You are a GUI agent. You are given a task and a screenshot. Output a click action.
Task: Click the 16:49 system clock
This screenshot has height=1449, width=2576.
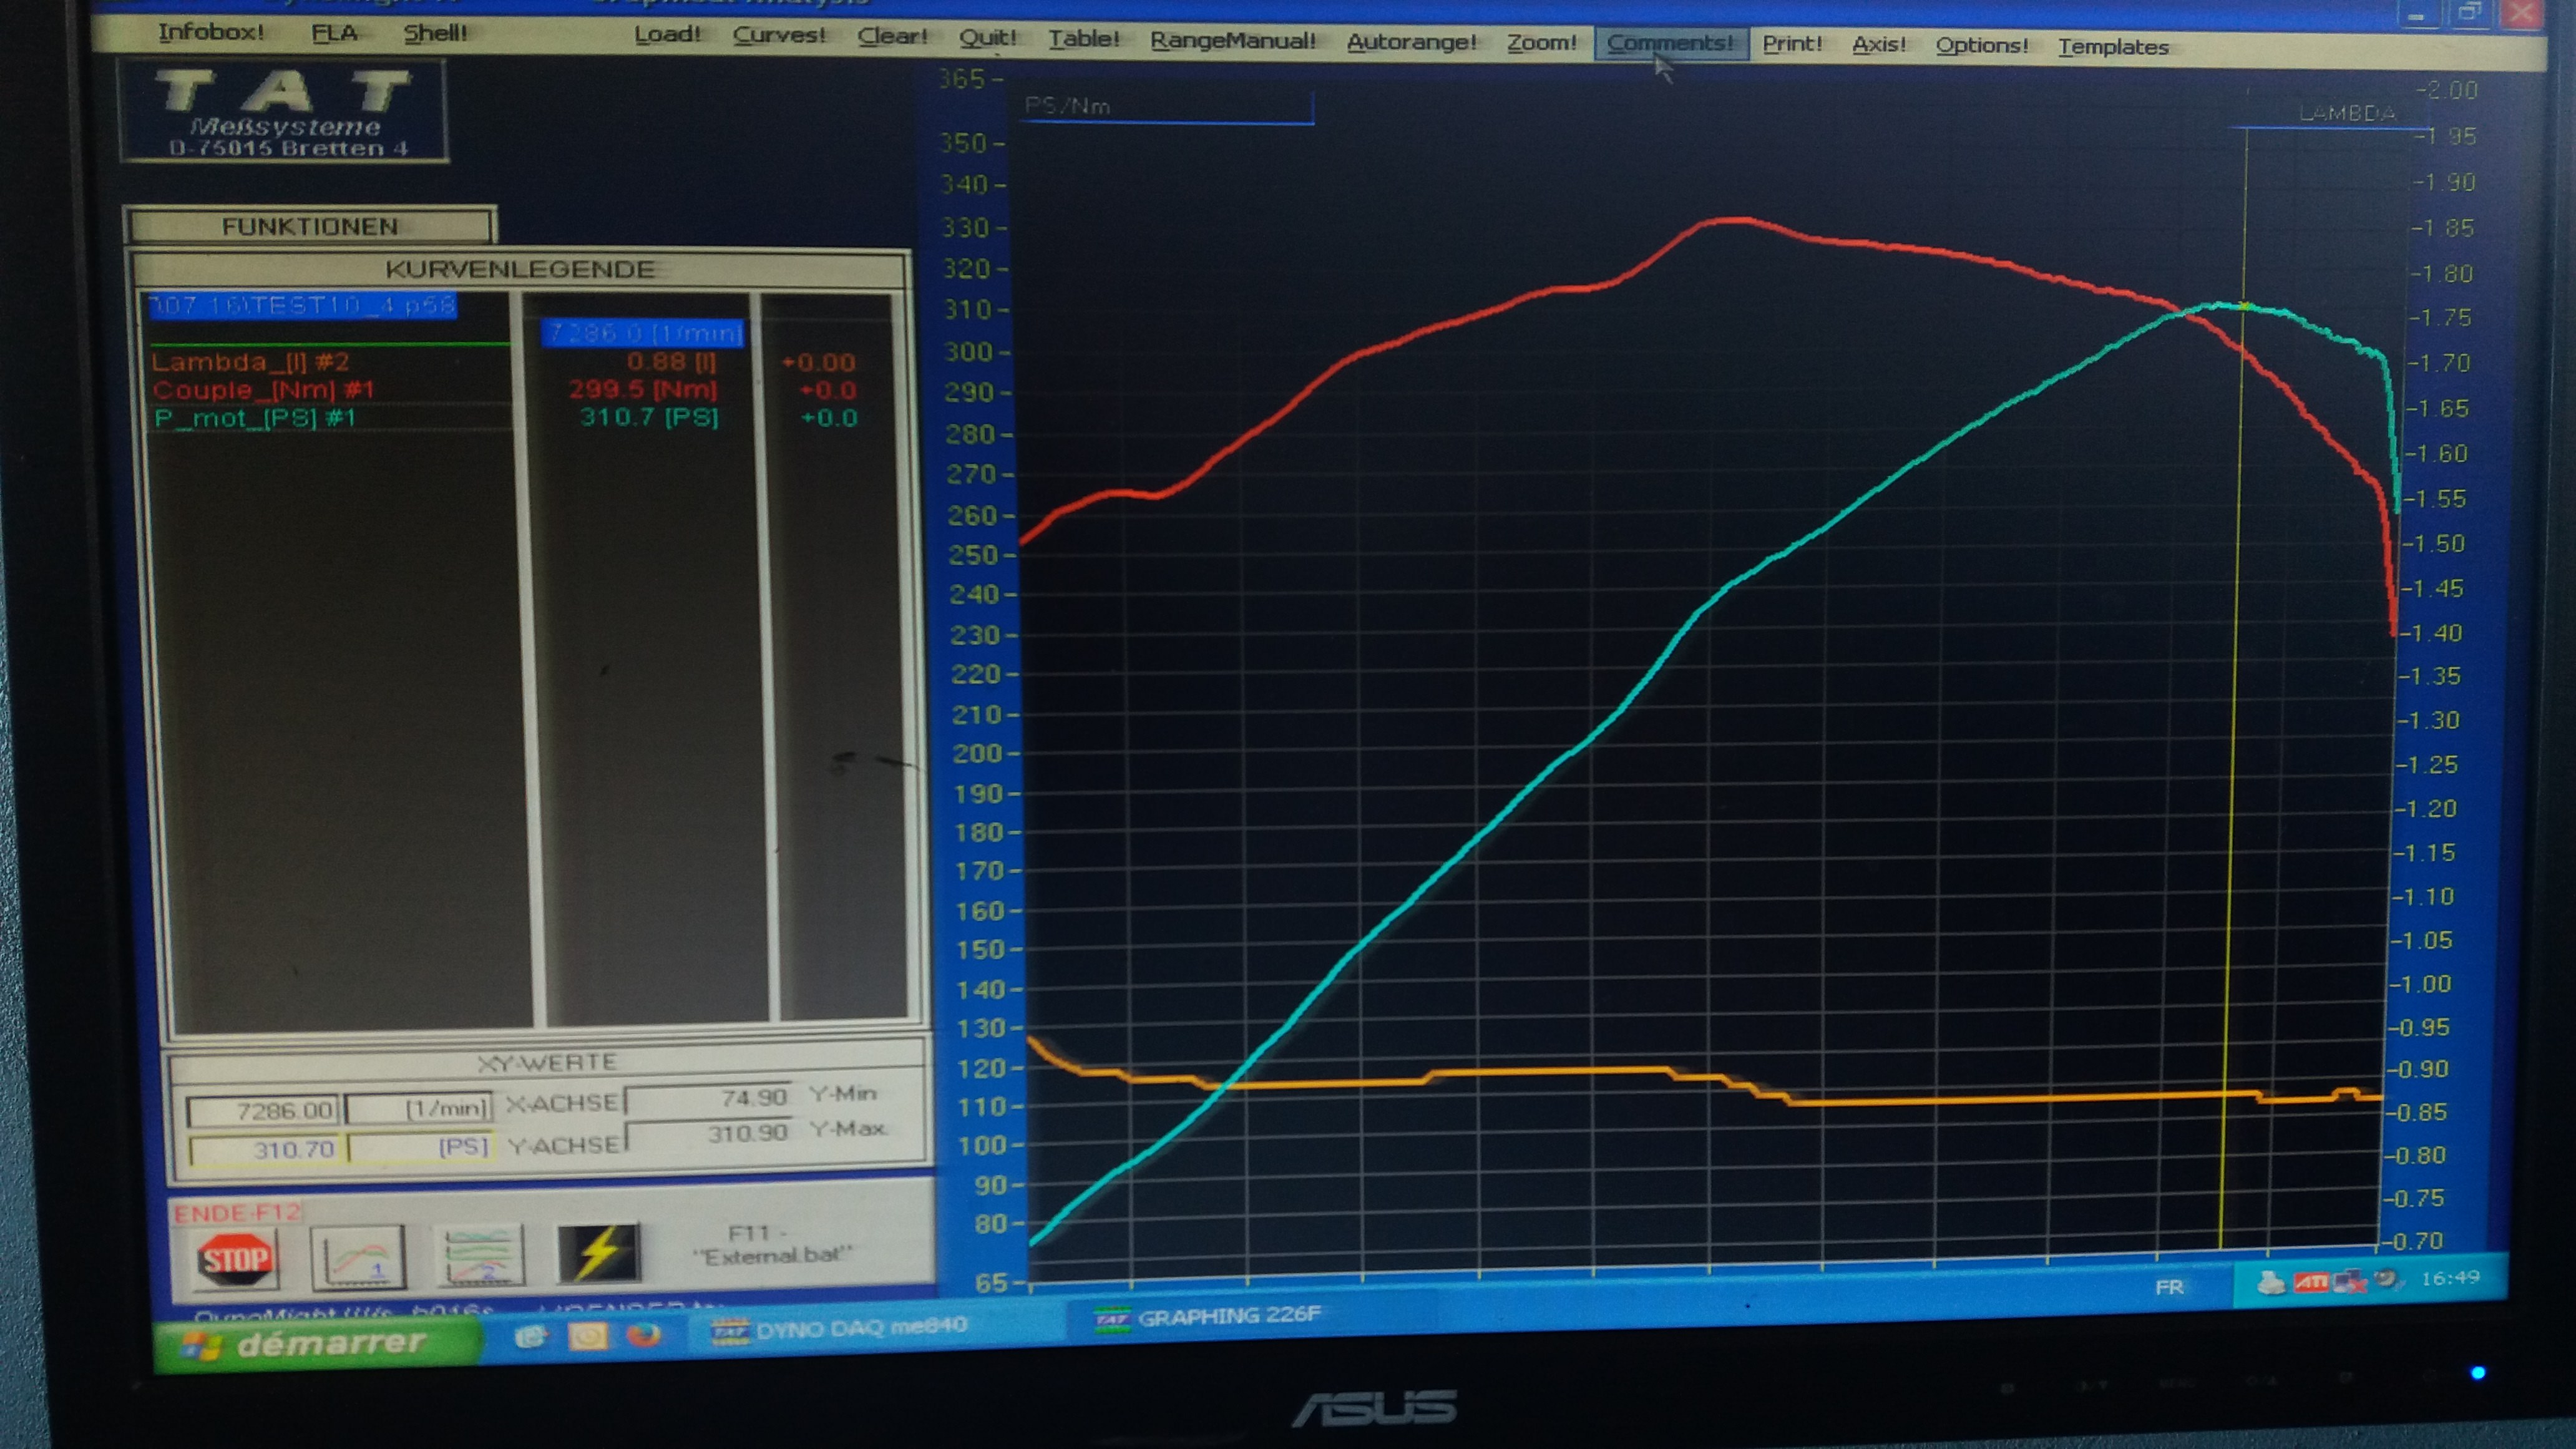pyautogui.click(x=2450, y=1278)
